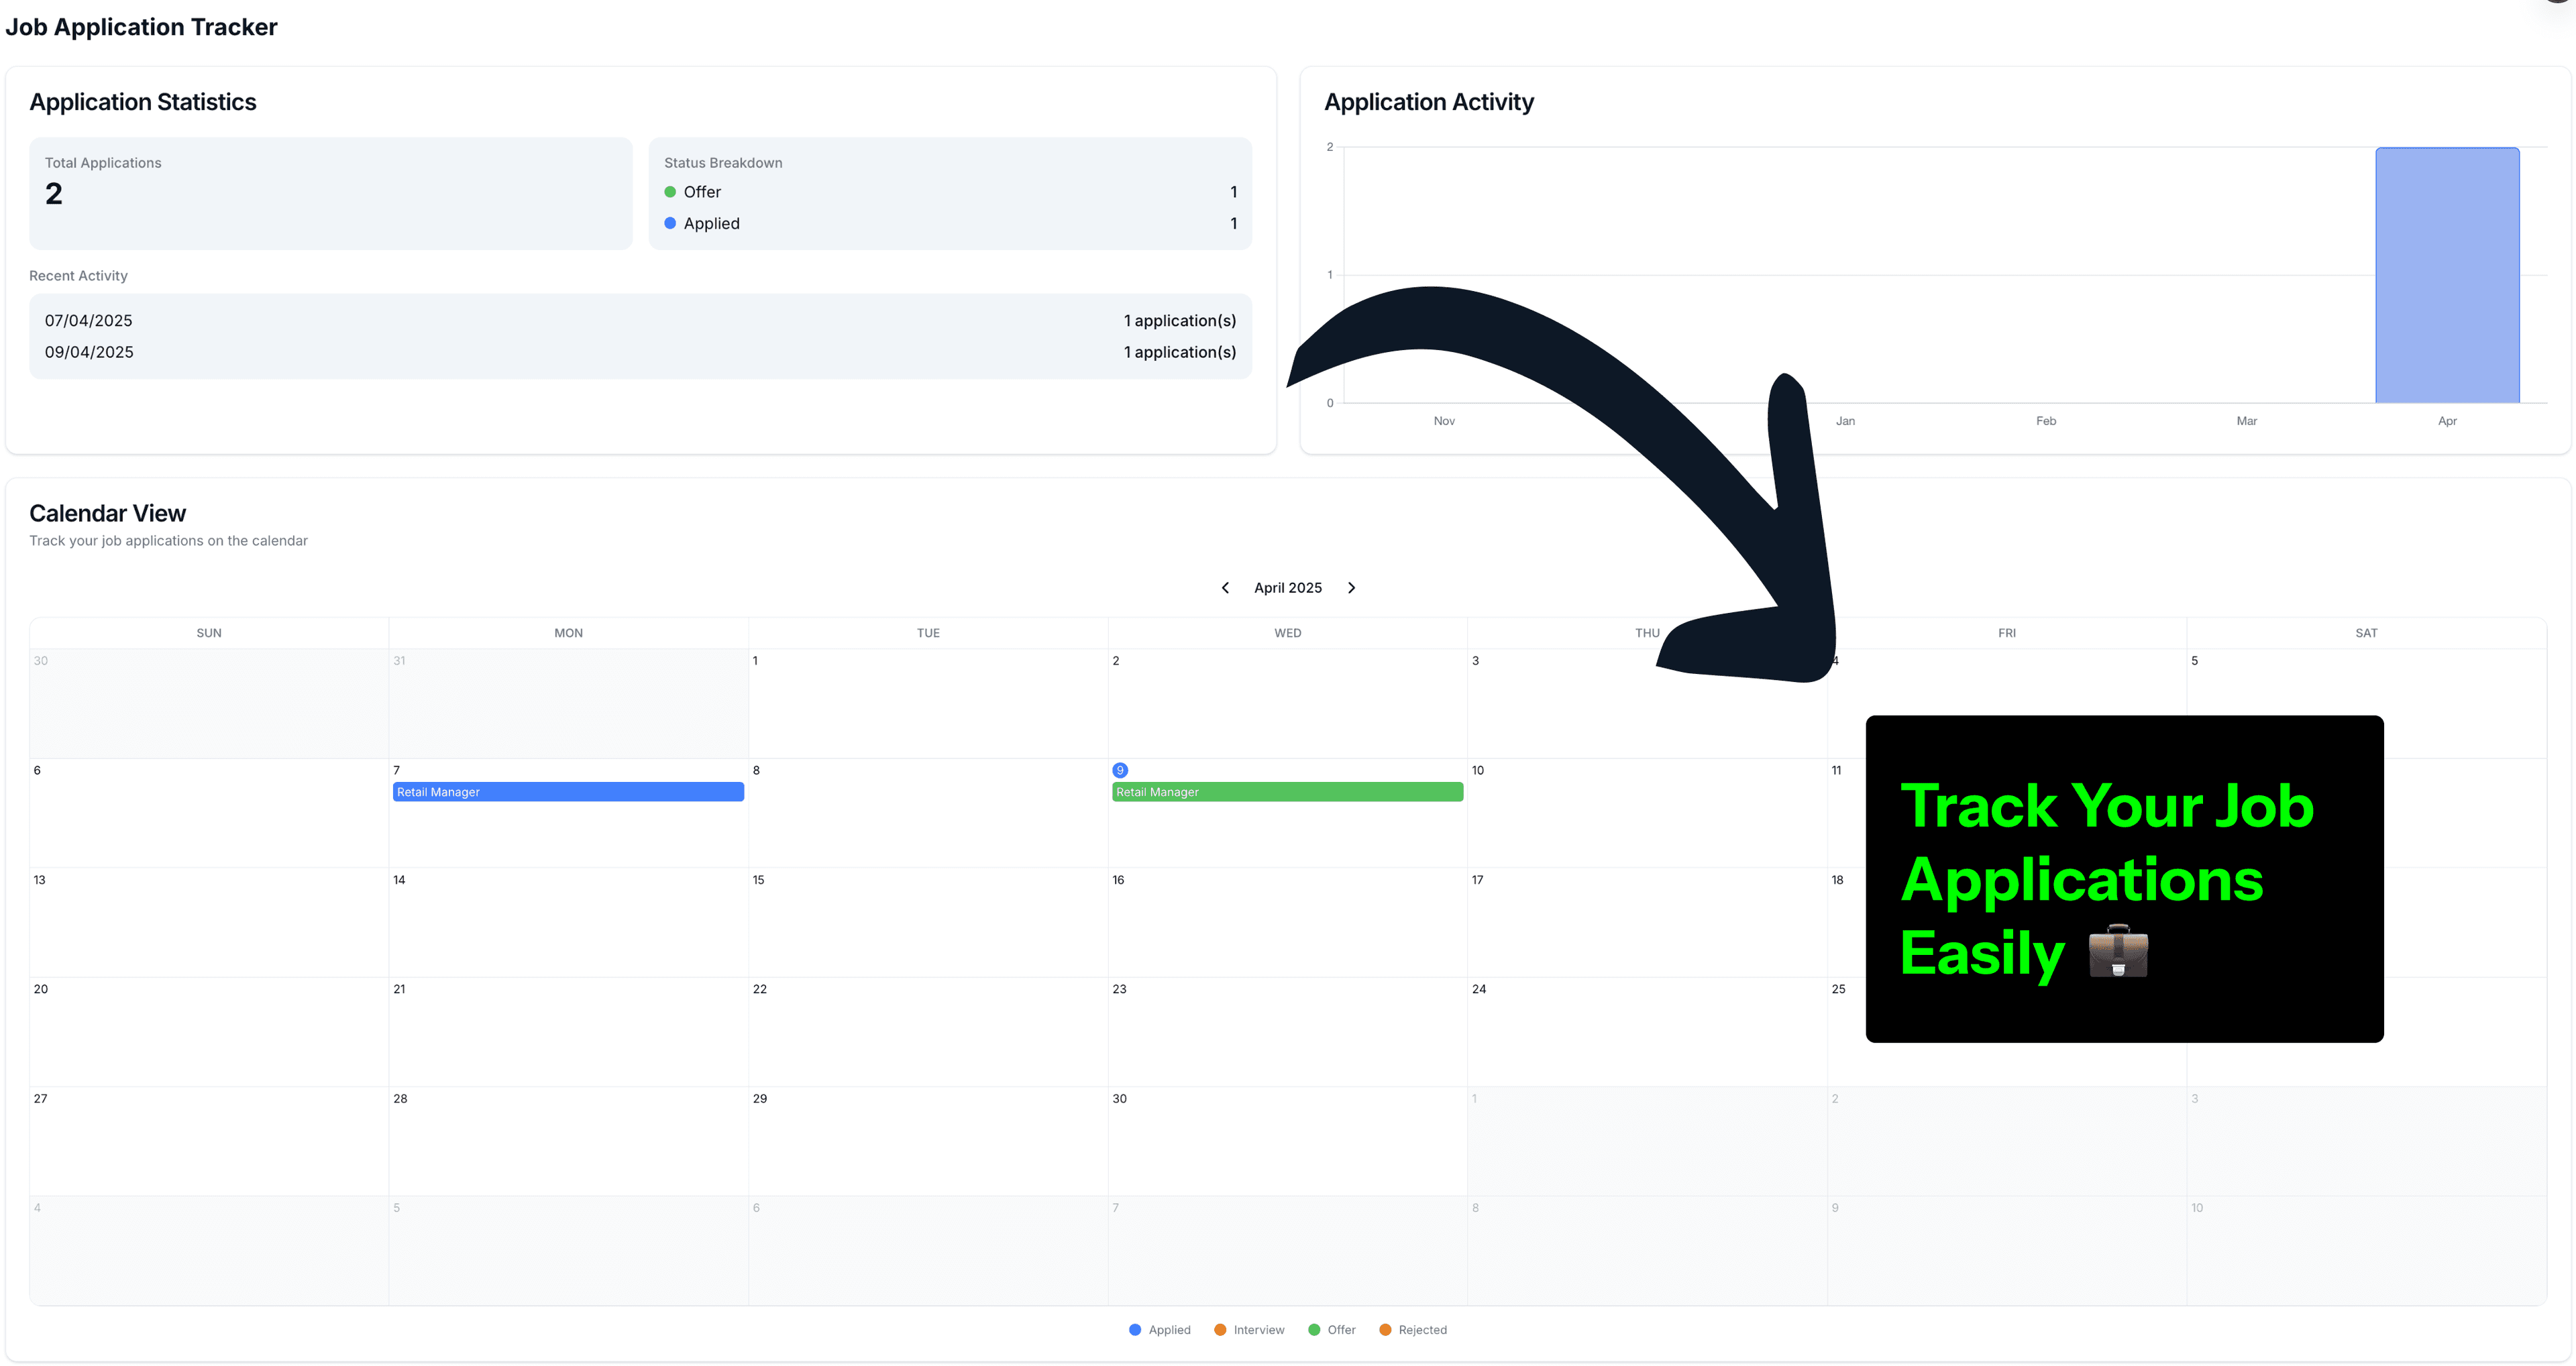
Task: Click the Calendar View heading
Action: (x=108, y=513)
